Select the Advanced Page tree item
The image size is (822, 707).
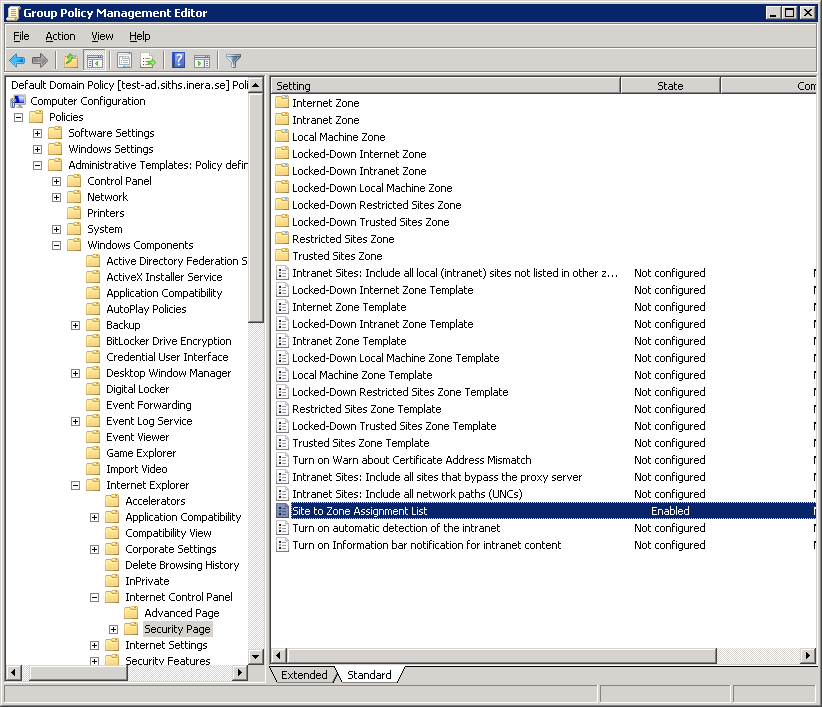[181, 613]
